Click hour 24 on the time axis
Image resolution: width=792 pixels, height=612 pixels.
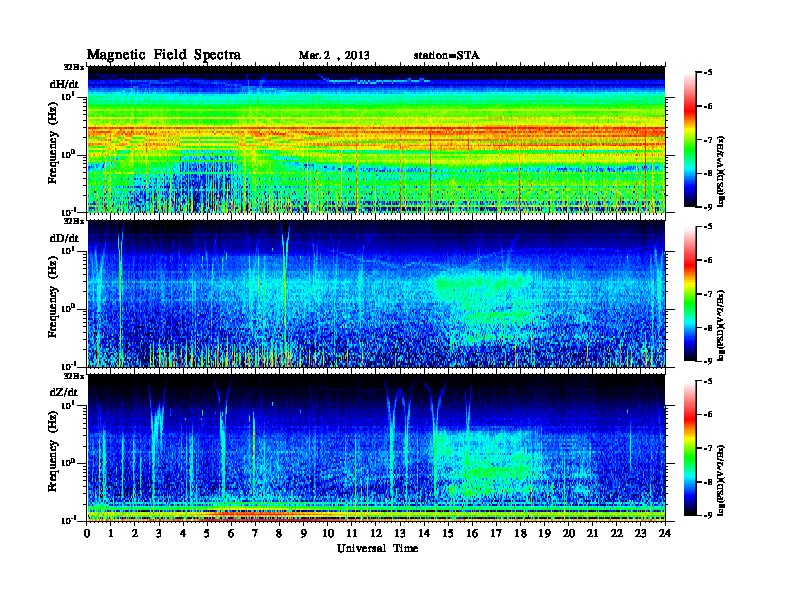point(665,534)
